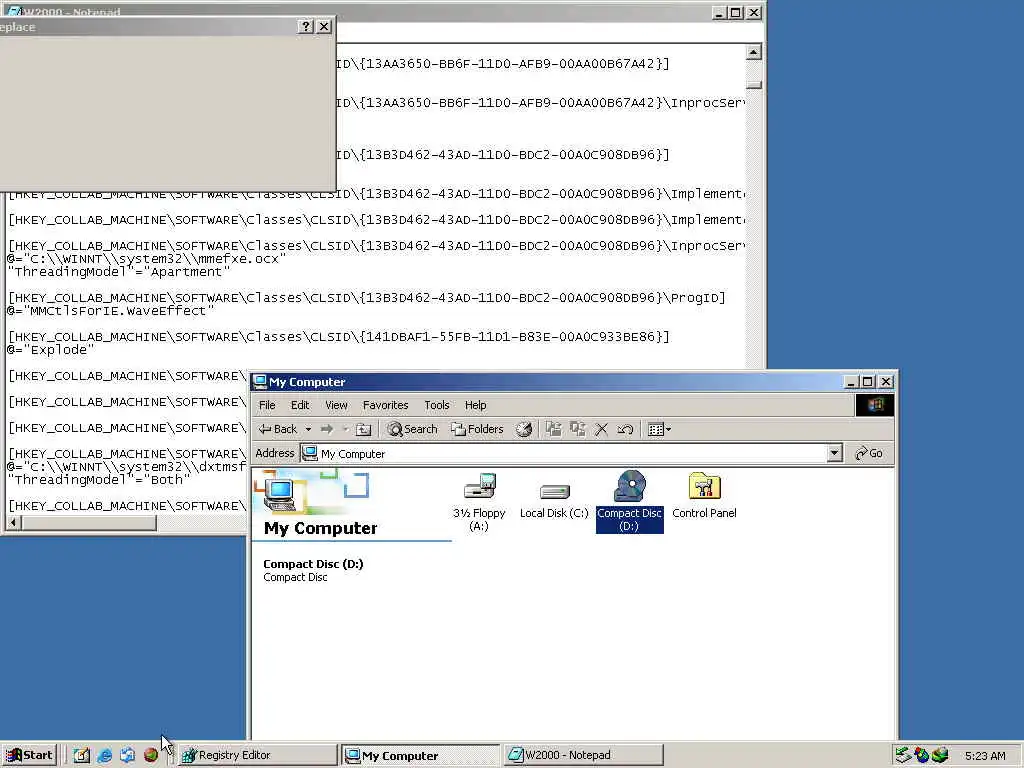Close the Replace dialog
1024x768 pixels.
point(324,27)
